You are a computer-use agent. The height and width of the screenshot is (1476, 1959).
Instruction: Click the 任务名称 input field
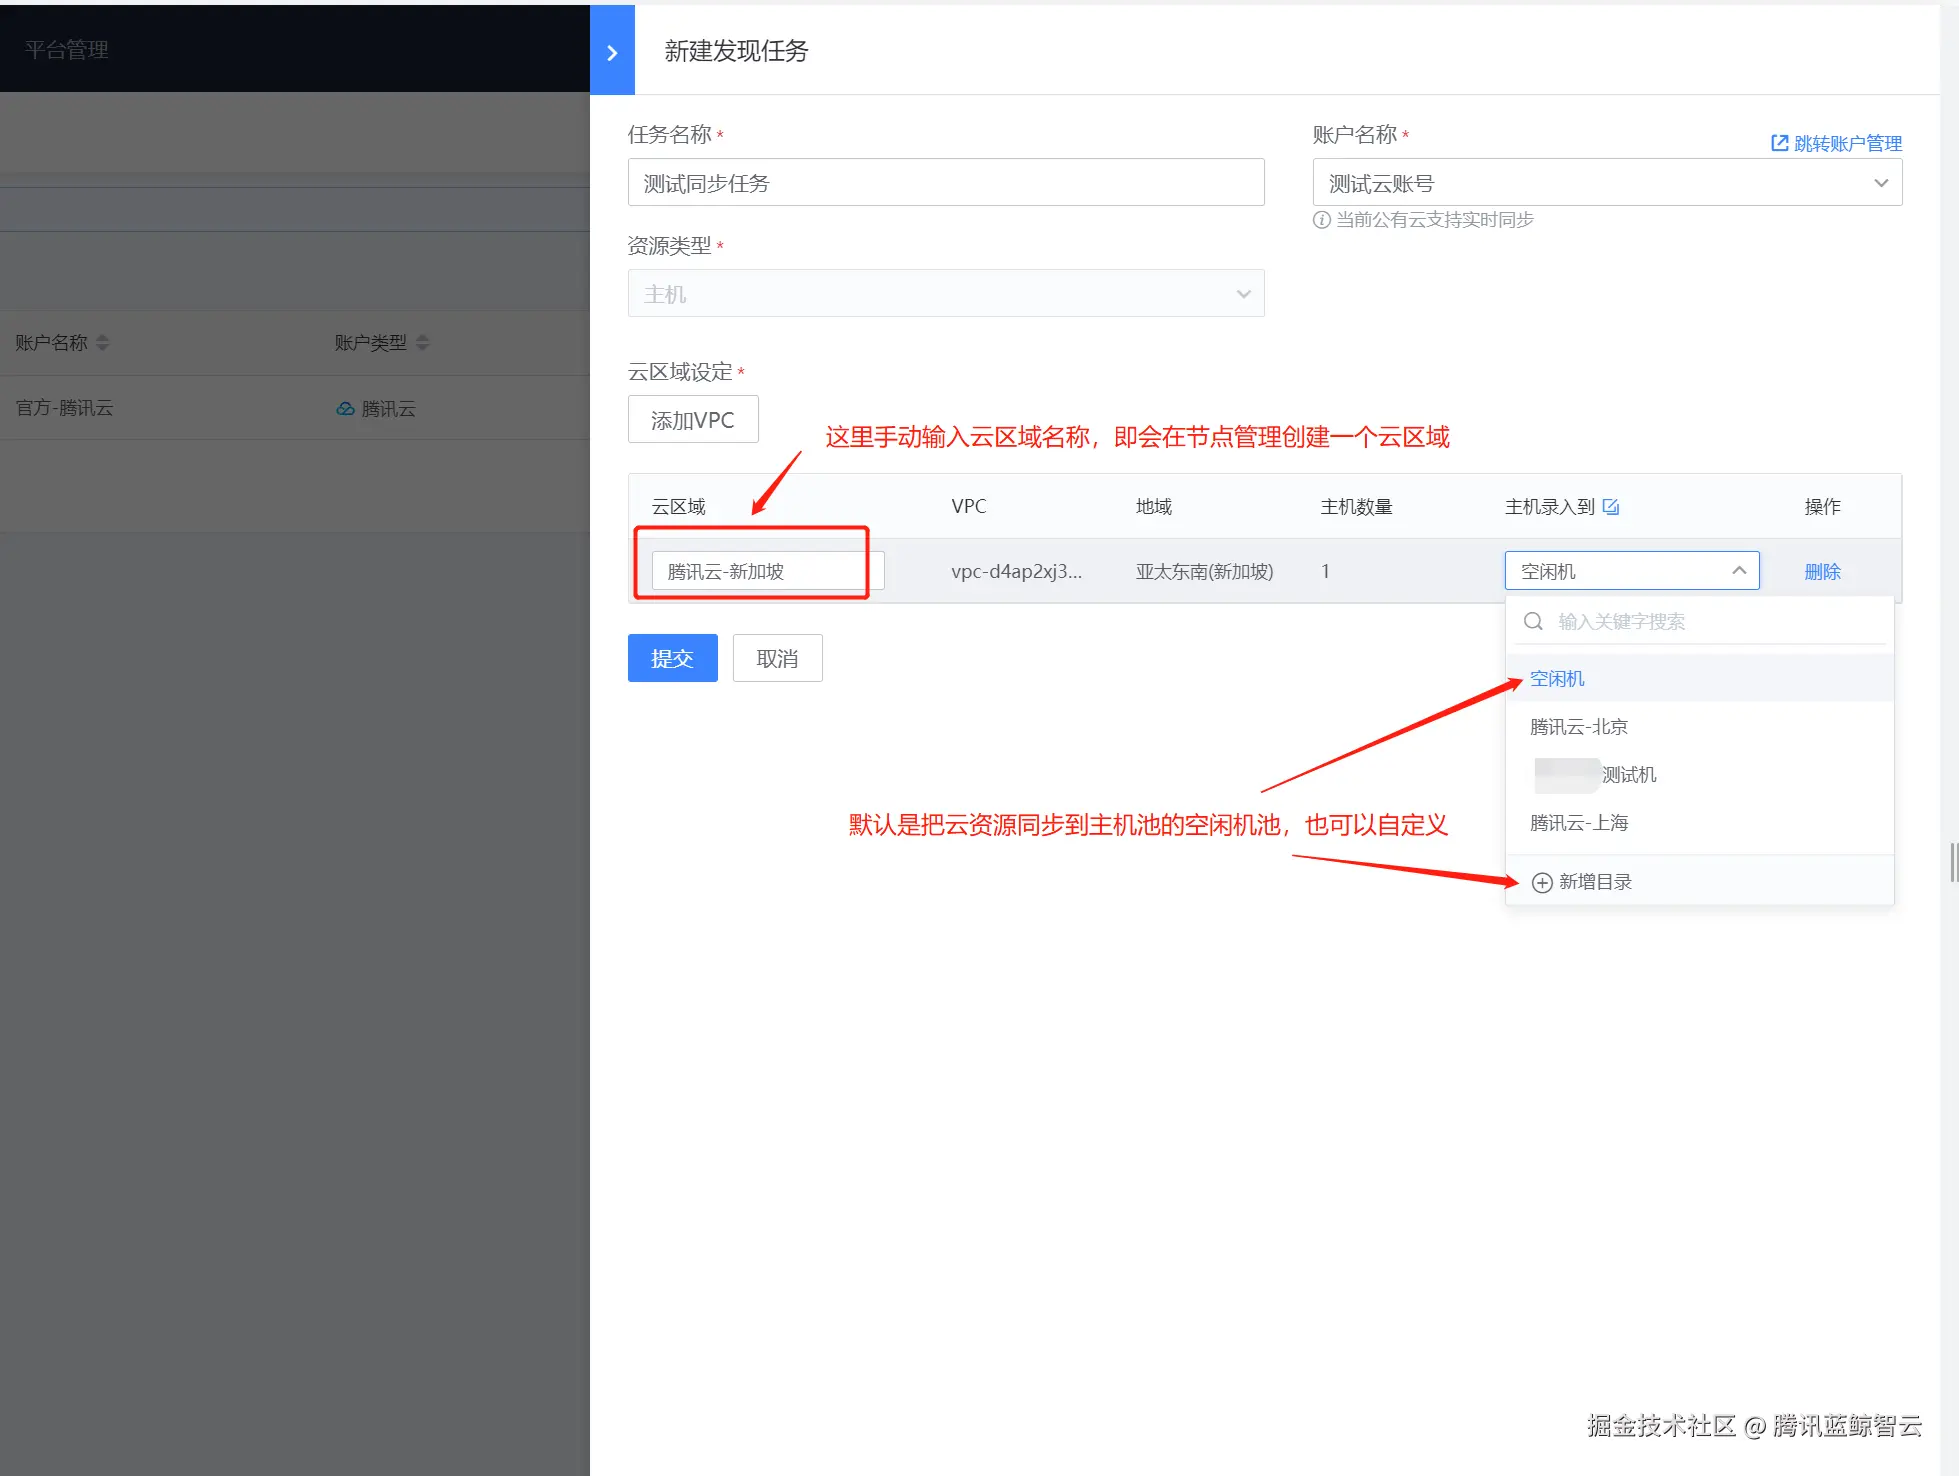tap(945, 183)
